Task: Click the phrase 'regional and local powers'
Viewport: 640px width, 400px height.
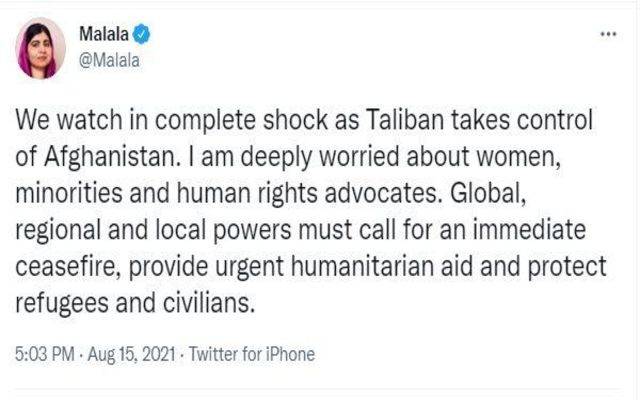Action: click(x=153, y=231)
